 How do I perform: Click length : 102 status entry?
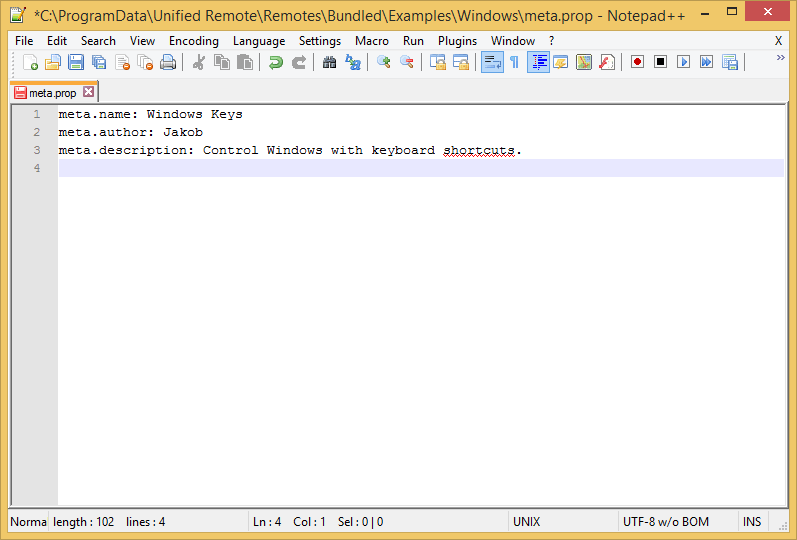point(83,522)
